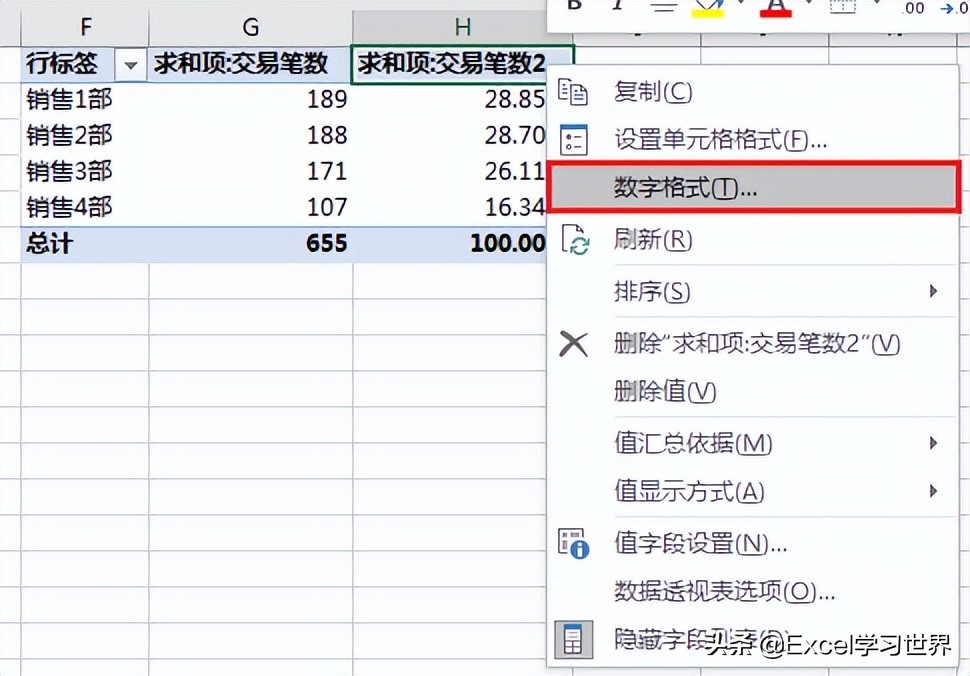The image size is (970, 676).
Task: Toggle Italic in the mini toolbar
Action: pos(617,5)
